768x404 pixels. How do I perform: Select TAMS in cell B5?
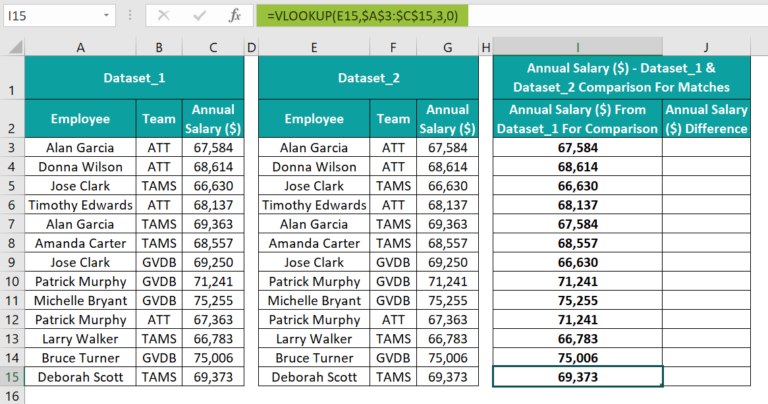pos(159,186)
